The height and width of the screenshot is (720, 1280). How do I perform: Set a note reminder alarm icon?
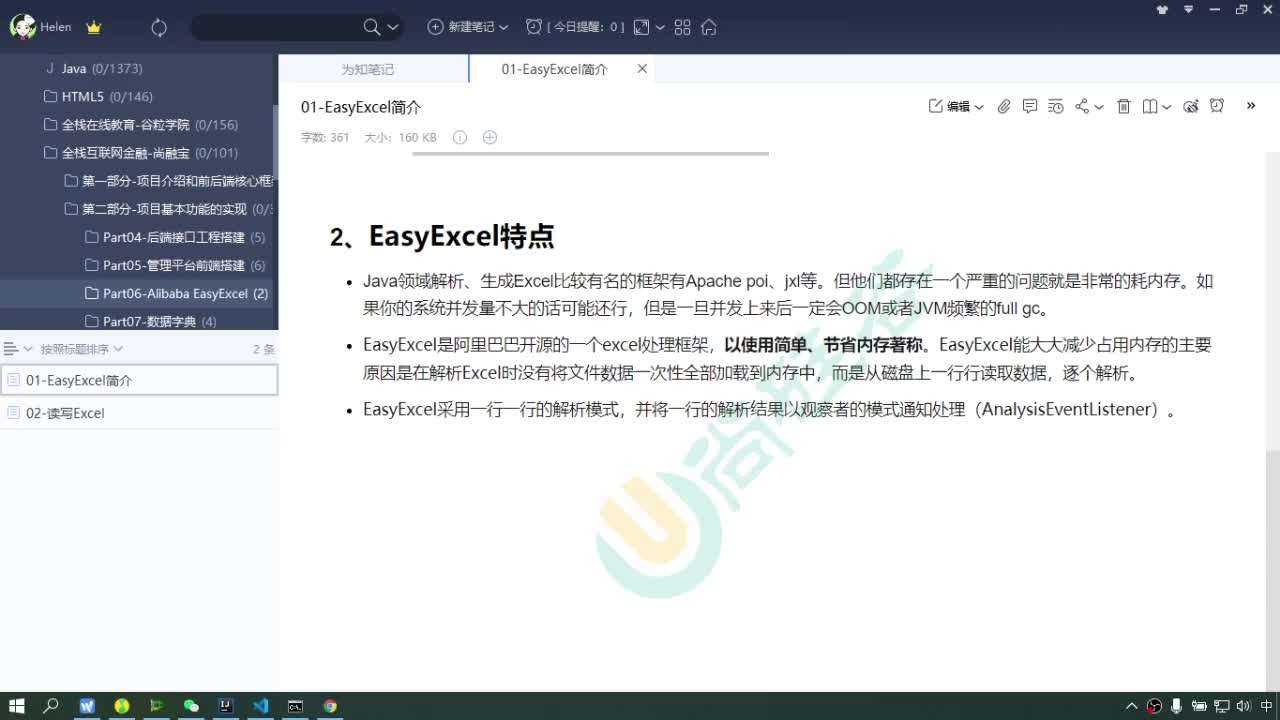[x=1217, y=106]
